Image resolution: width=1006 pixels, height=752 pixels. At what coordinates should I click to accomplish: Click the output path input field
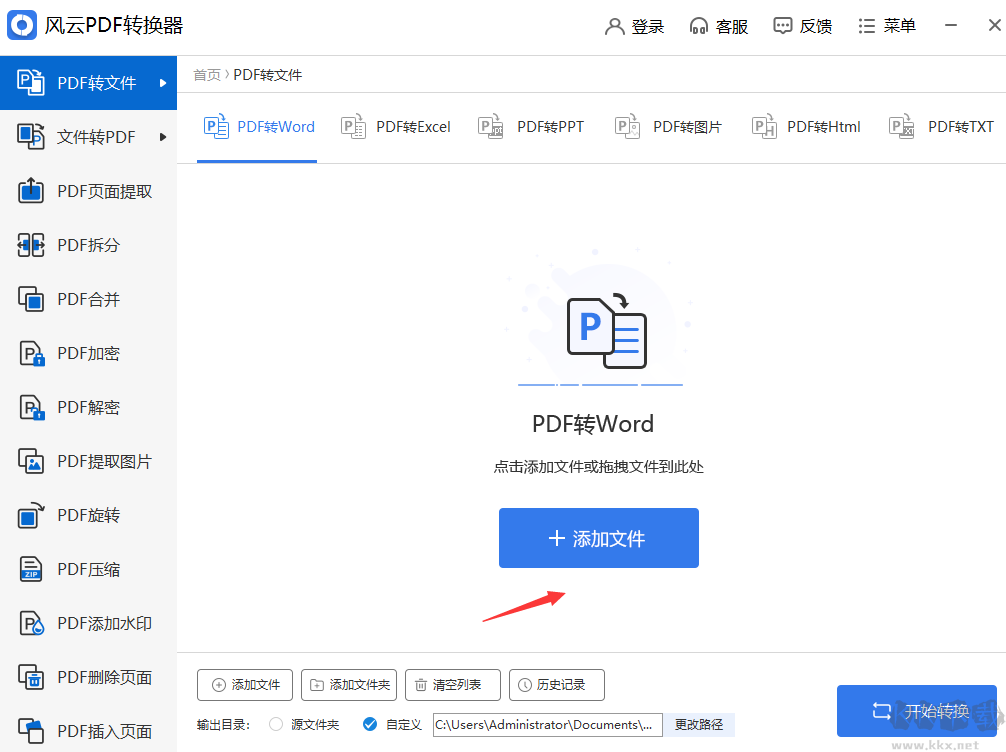(x=547, y=724)
